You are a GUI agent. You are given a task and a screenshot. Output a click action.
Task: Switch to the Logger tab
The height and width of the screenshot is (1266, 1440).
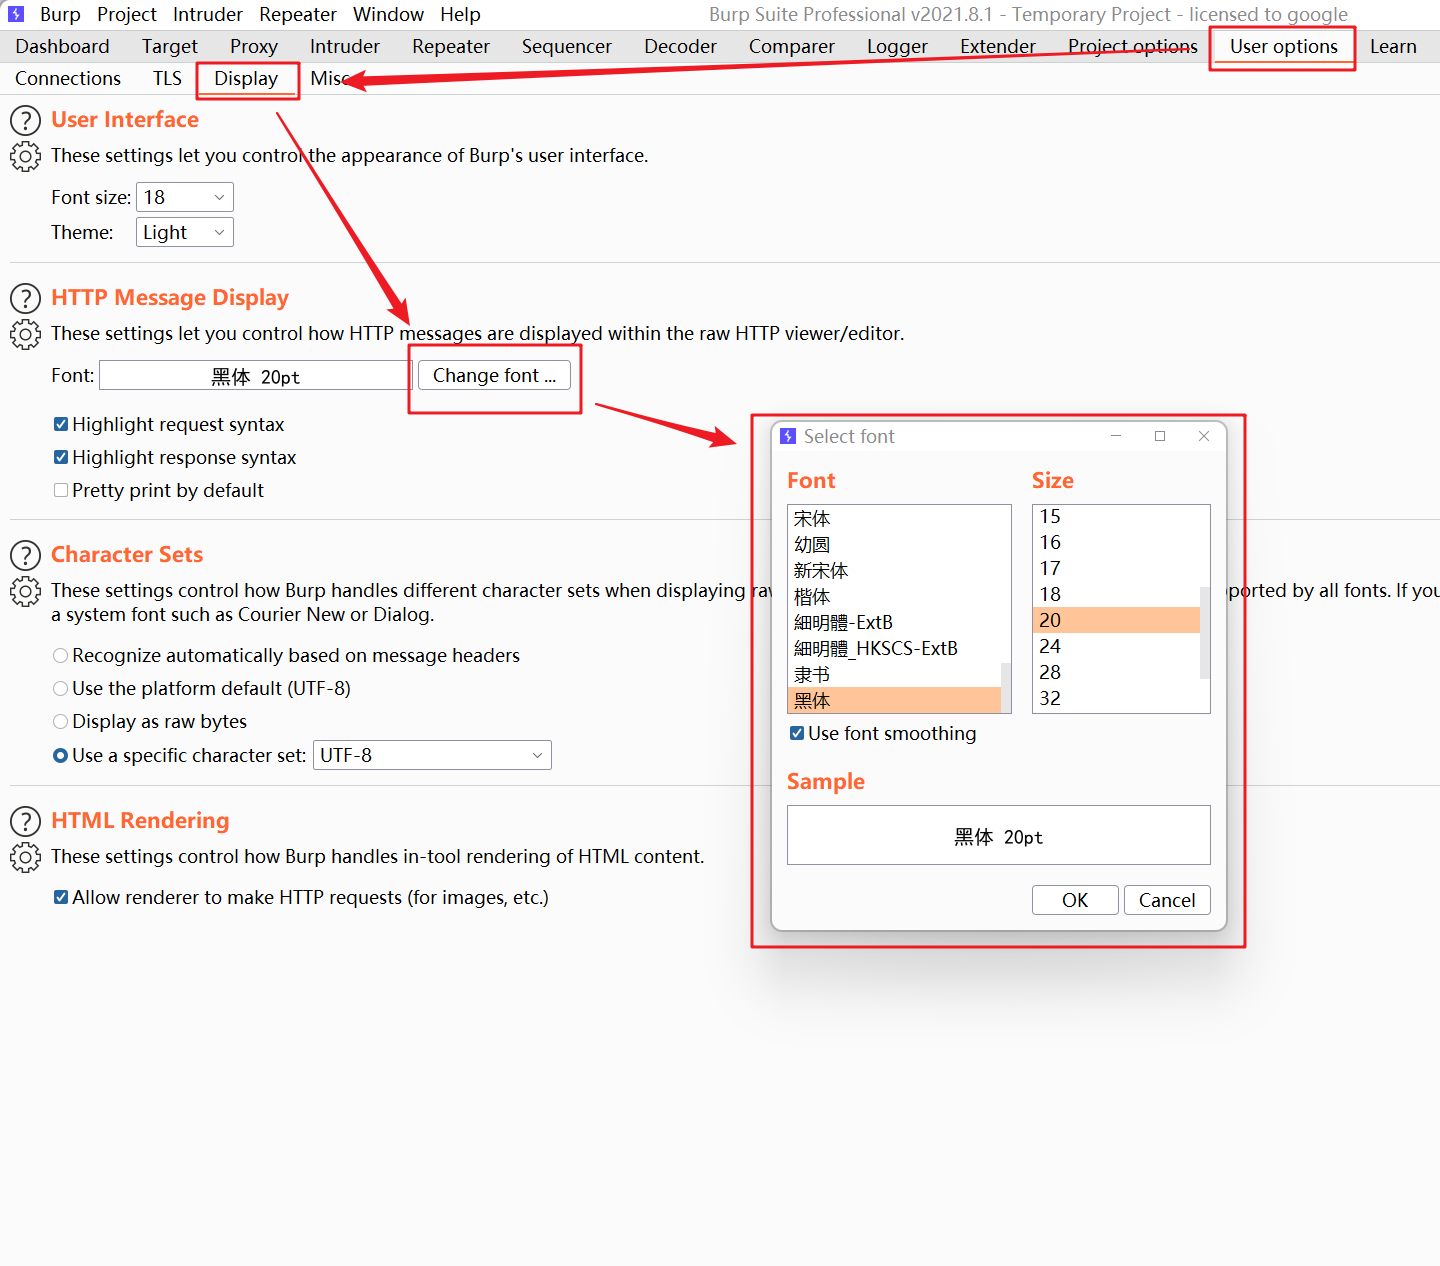[x=897, y=46]
